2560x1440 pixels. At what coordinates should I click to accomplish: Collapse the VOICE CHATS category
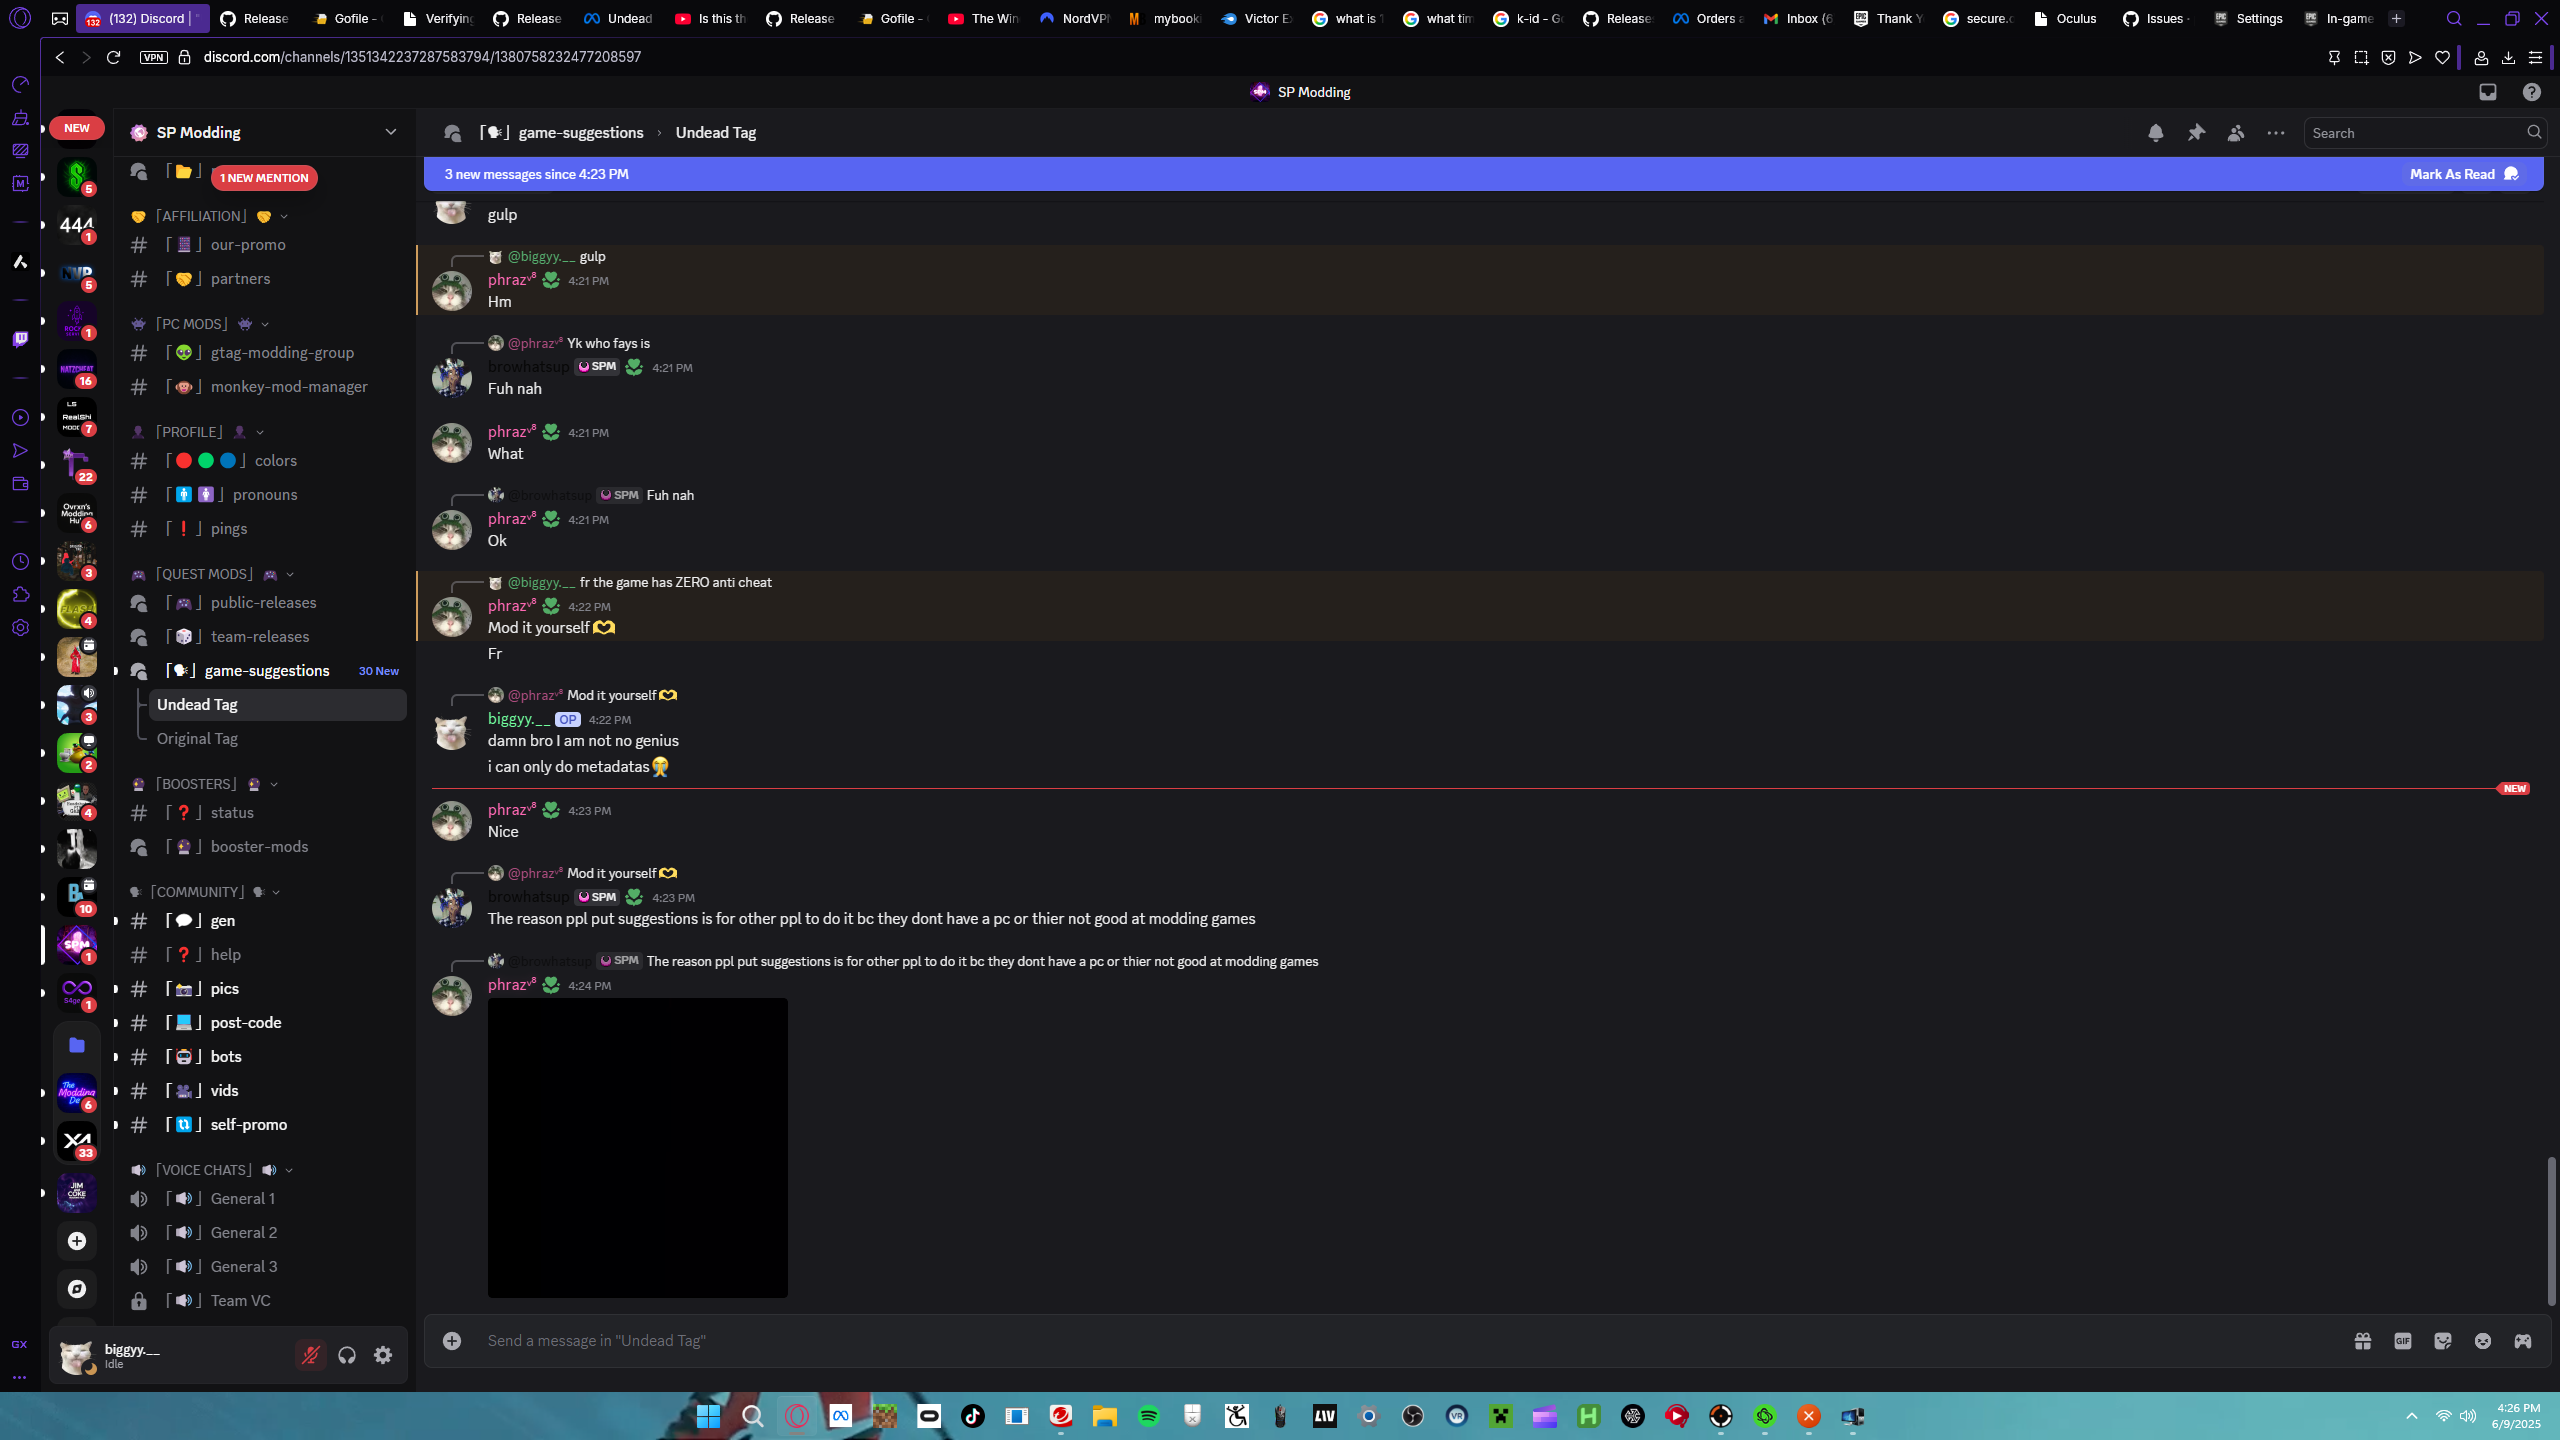(203, 1170)
